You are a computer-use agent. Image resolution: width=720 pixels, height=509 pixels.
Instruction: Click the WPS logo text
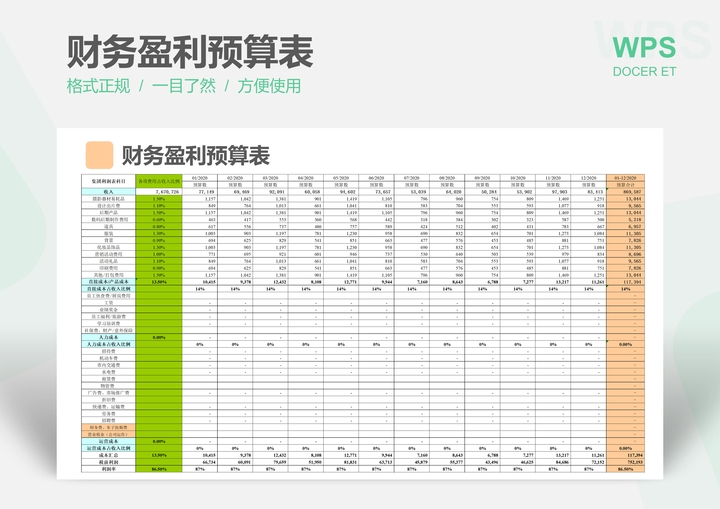pyautogui.click(x=644, y=46)
